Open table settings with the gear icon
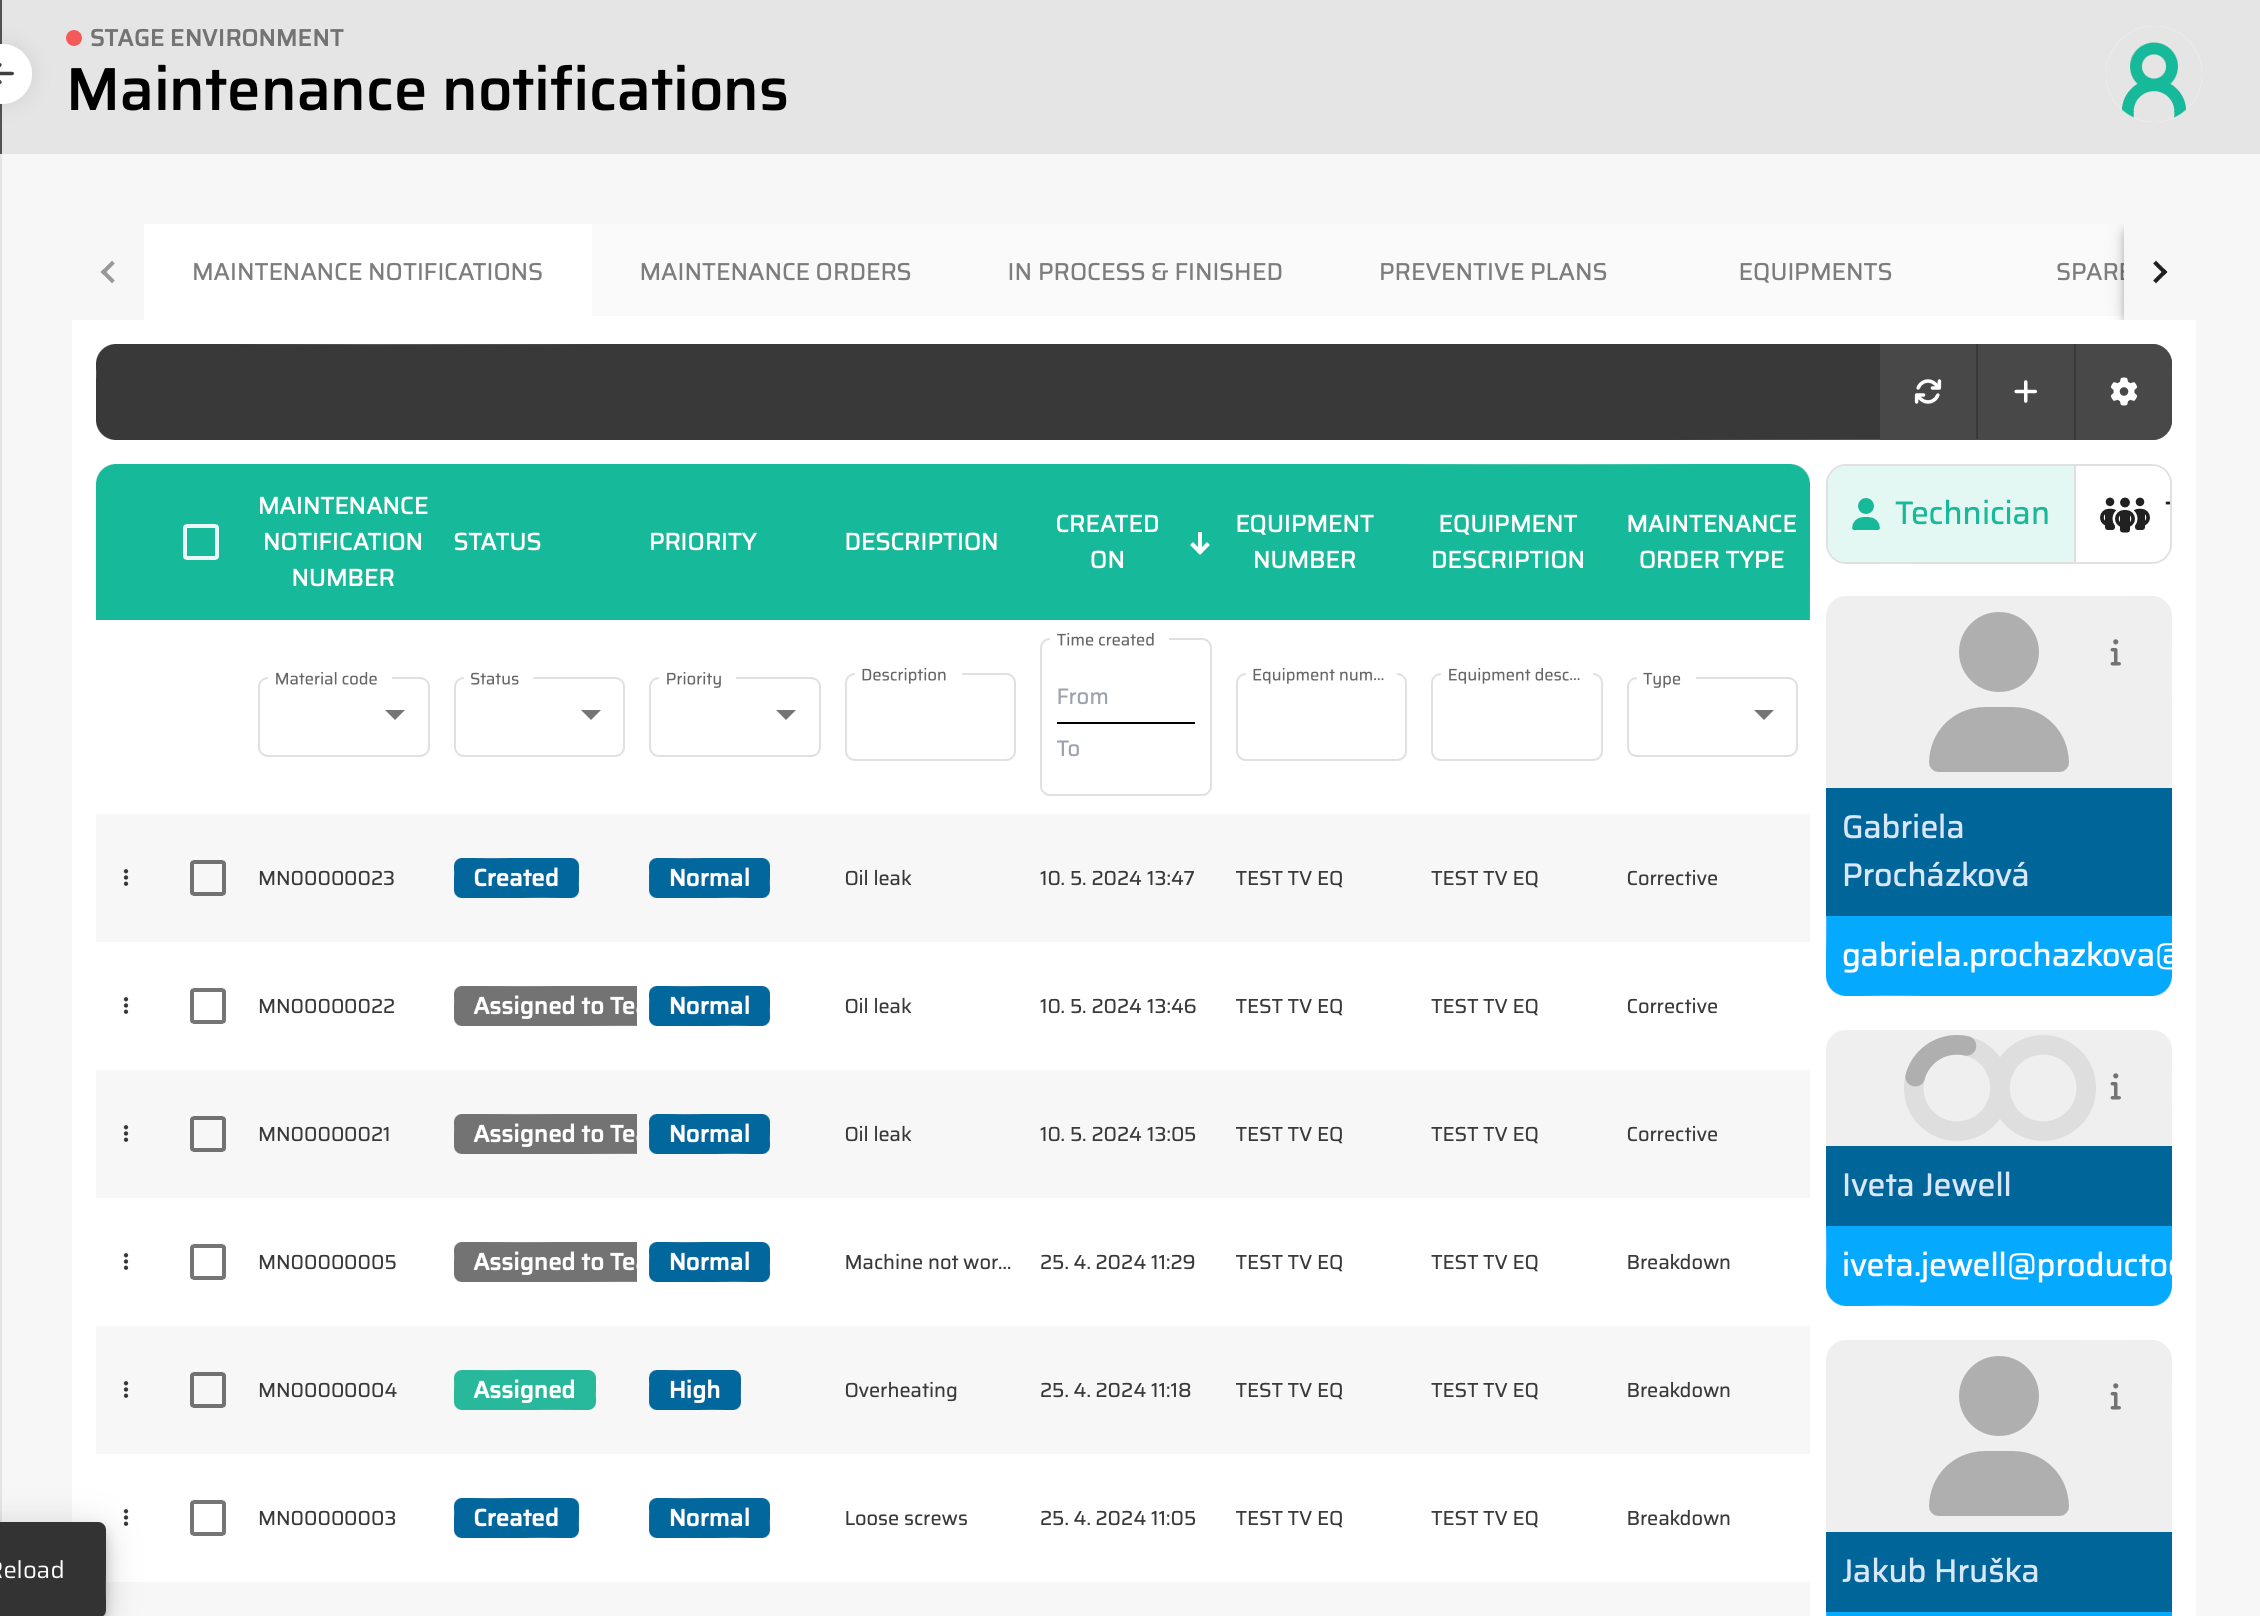Screen dimensions: 2260x1616 click(x=2123, y=392)
